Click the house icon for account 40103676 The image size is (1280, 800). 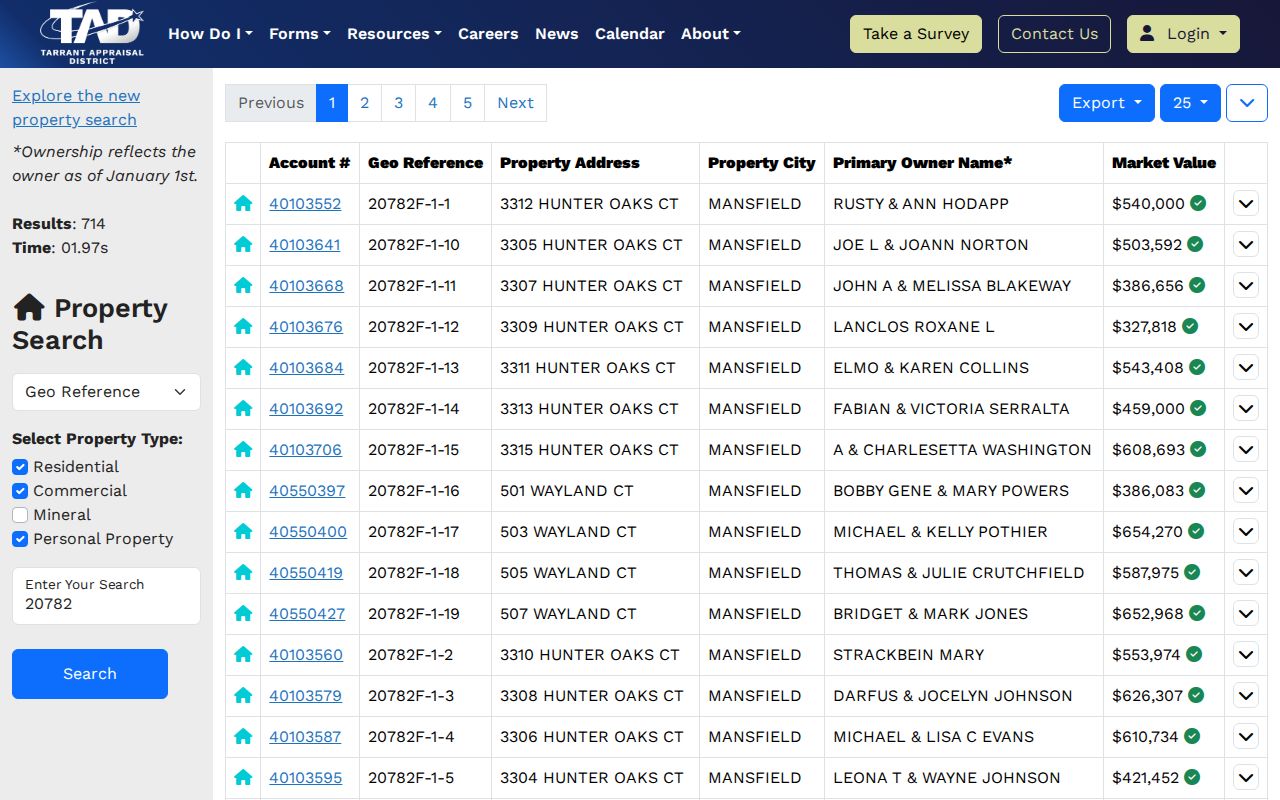pos(243,326)
